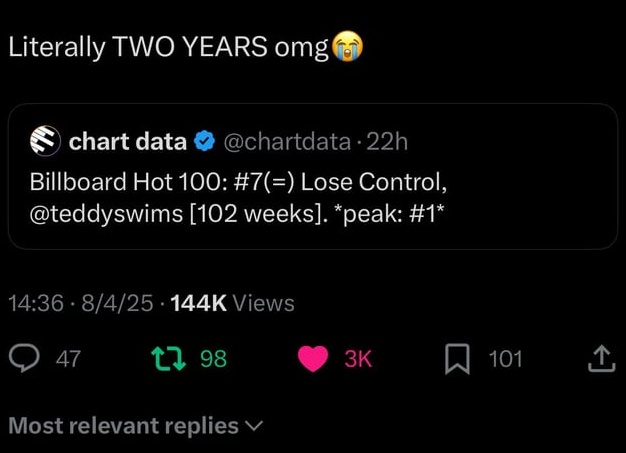Open the @chartdata handle
The image size is (626, 453).
pyautogui.click(x=287, y=142)
